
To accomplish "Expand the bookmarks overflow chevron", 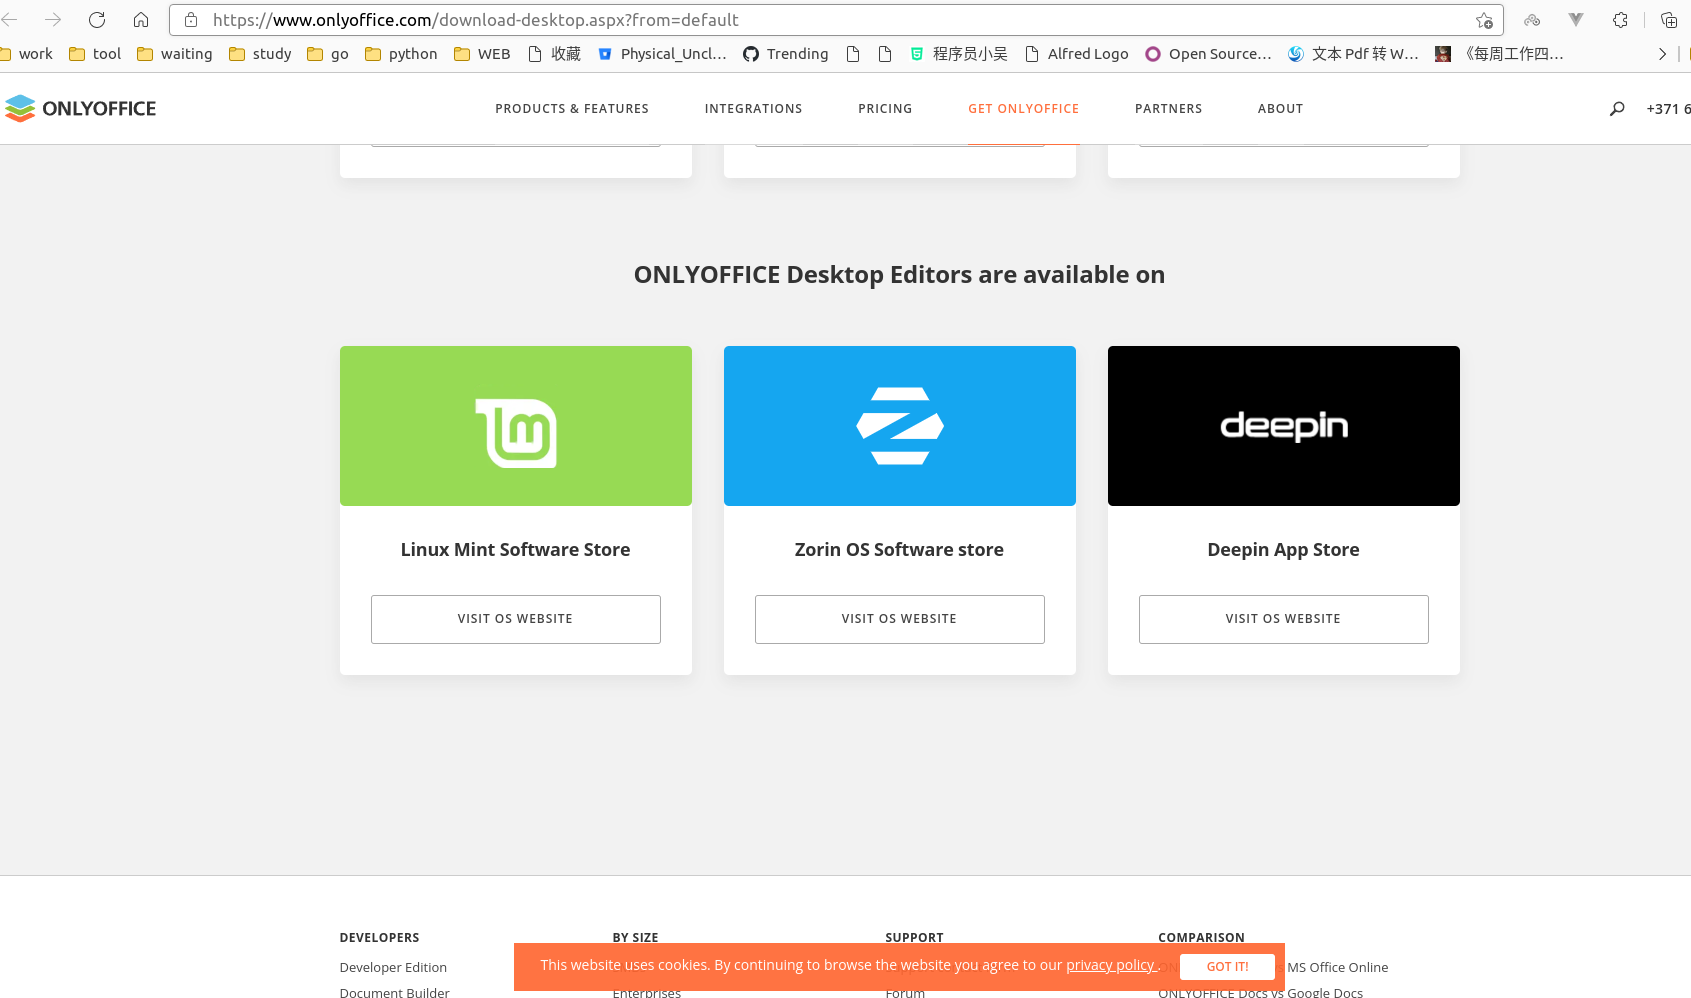I will [x=1662, y=54].
